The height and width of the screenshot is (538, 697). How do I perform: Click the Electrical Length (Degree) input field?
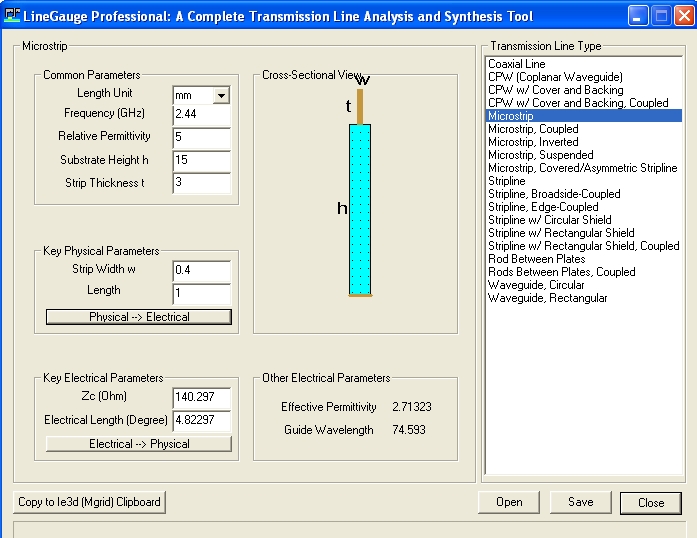click(x=201, y=421)
